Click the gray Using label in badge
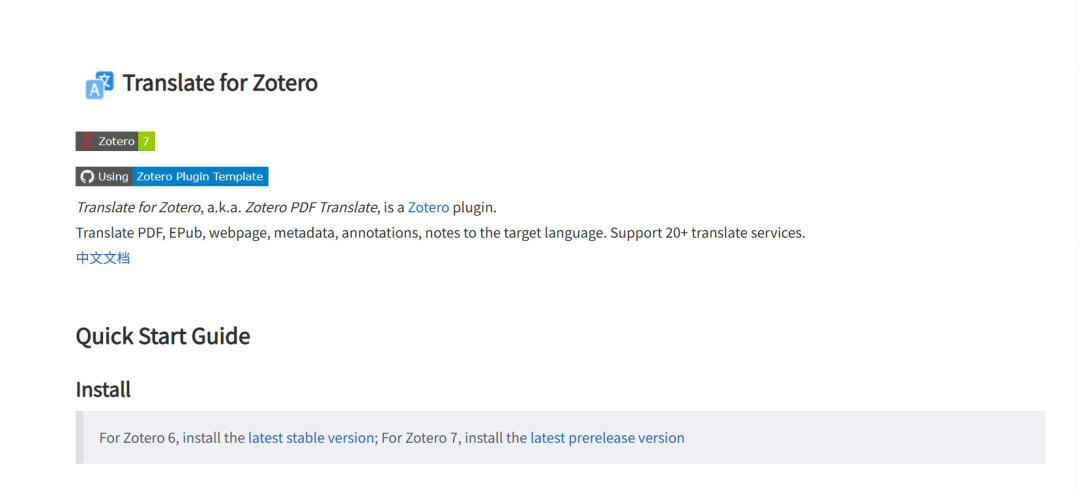Image resolution: width=1080 pixels, height=491 pixels. coord(113,176)
